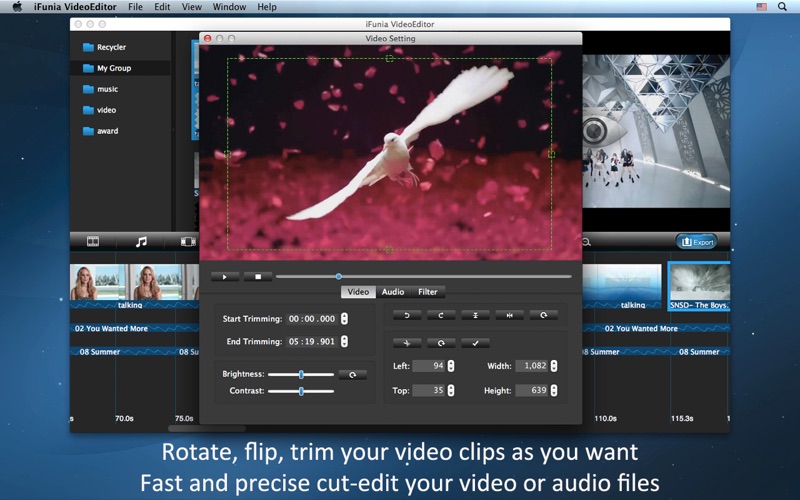Image resolution: width=800 pixels, height=500 pixels.
Task: Rotate video clockwise button
Action: tap(441, 315)
